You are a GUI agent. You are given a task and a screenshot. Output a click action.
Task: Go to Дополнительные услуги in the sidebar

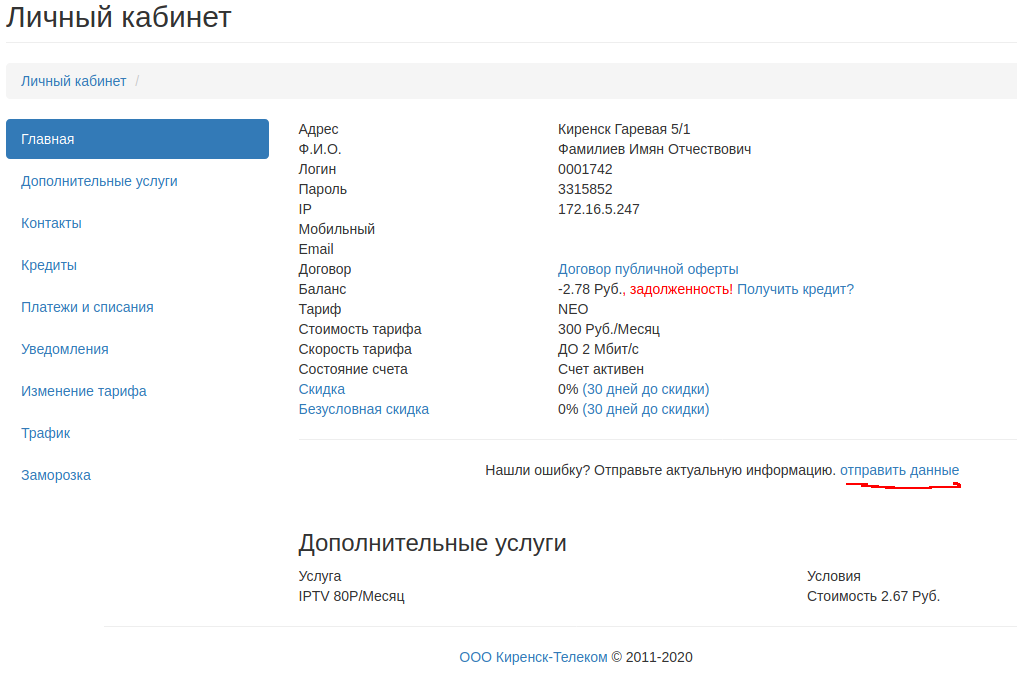pos(99,181)
